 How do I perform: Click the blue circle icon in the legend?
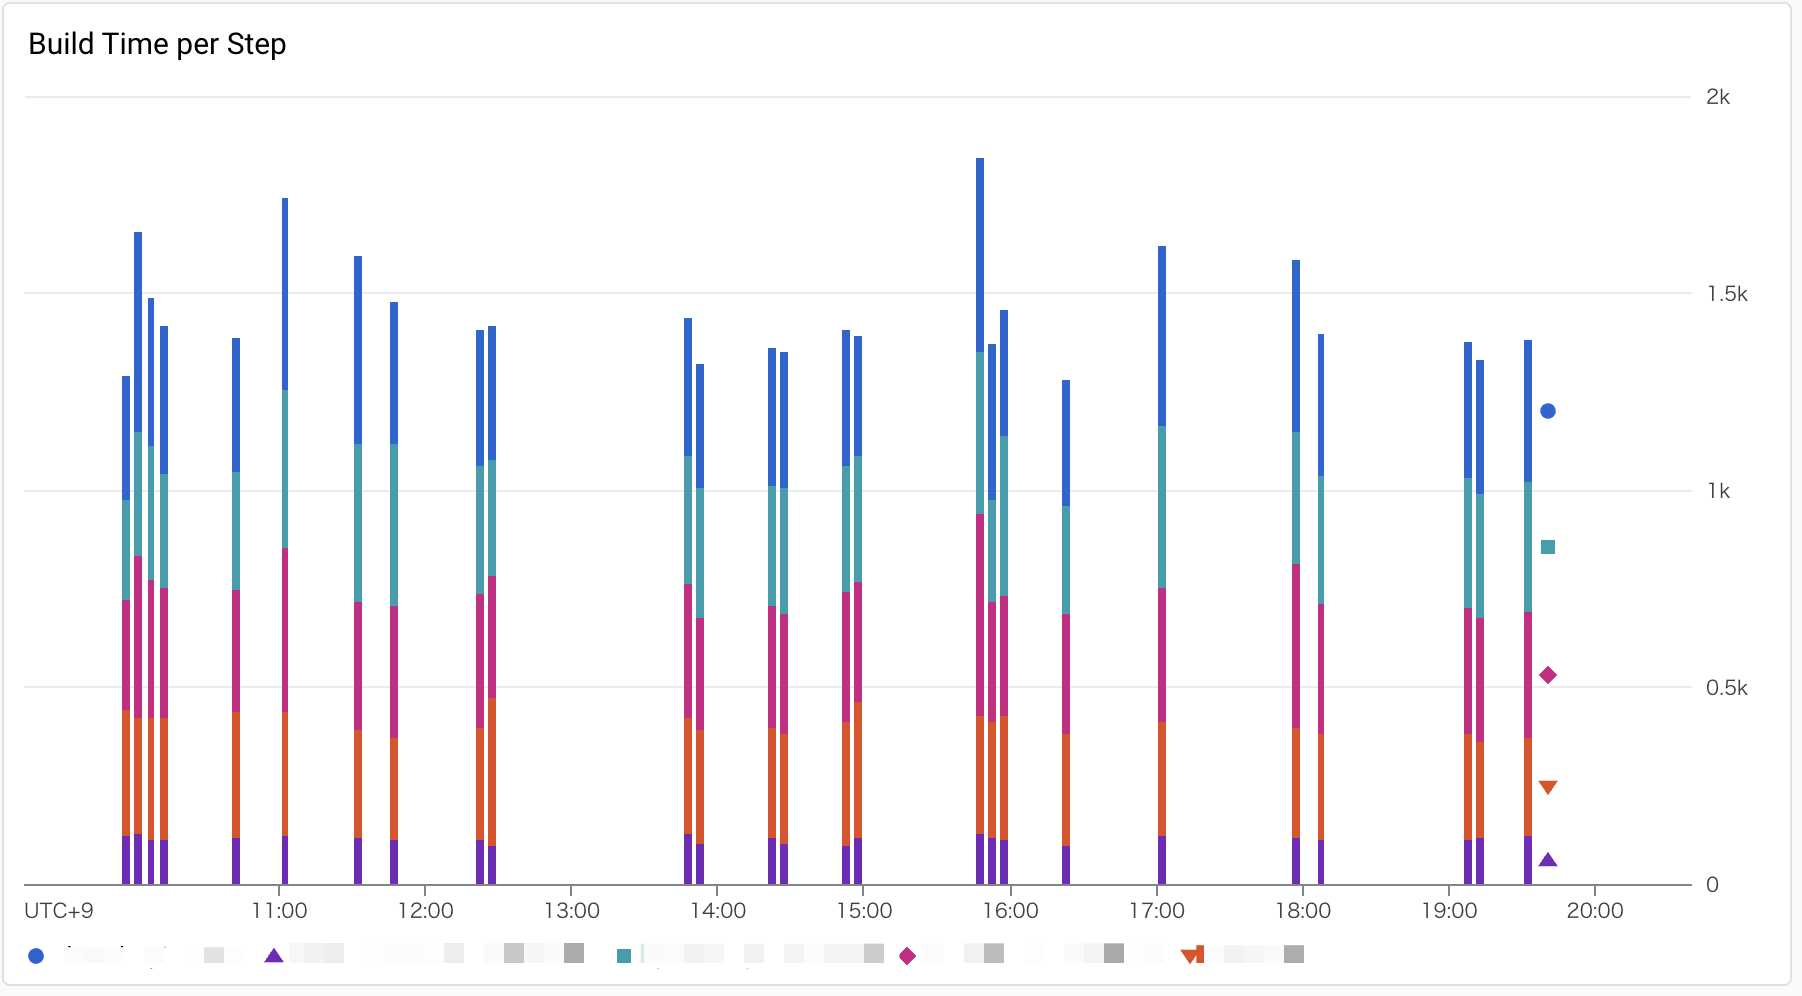[x=37, y=955]
